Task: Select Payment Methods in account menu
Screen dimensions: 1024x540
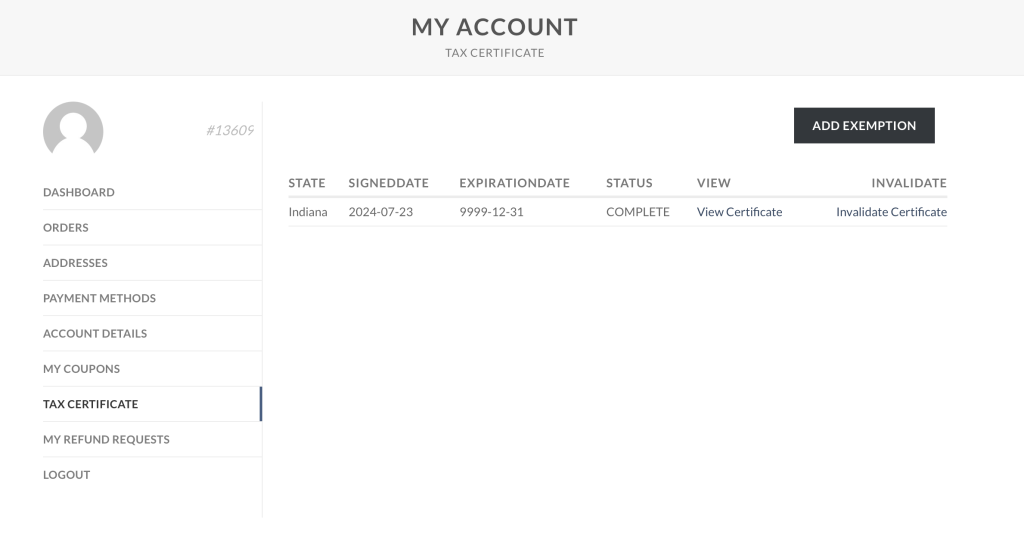Action: (99, 298)
